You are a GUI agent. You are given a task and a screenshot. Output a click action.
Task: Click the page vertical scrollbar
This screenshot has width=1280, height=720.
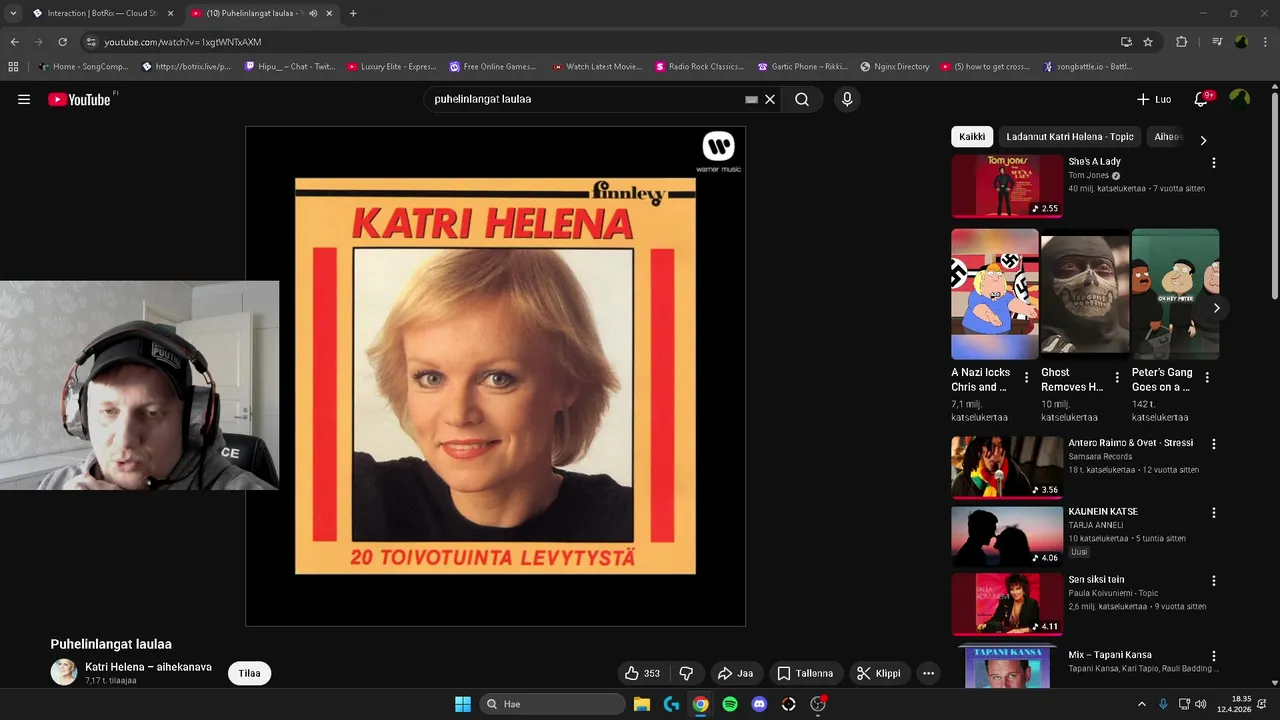point(1274,195)
